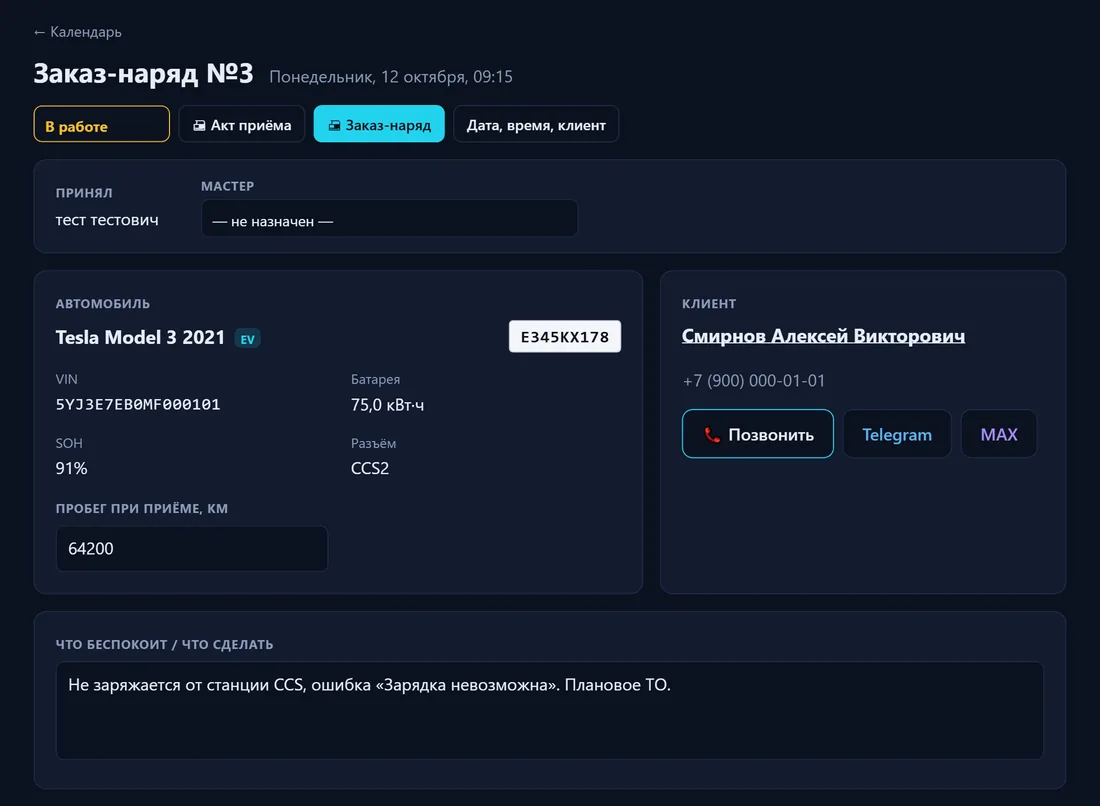Screen dimensions: 1100x806
Task: Open the Заказ-наряд print button
Action: [x=379, y=124]
